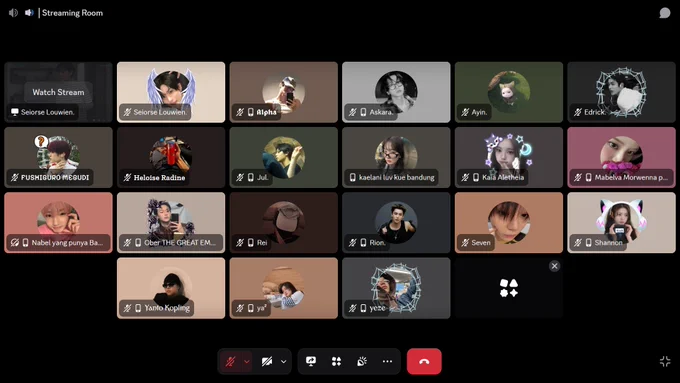This screenshot has height=383, width=680.
Task: Click Rei's mobile device icon
Action: pos(251,242)
